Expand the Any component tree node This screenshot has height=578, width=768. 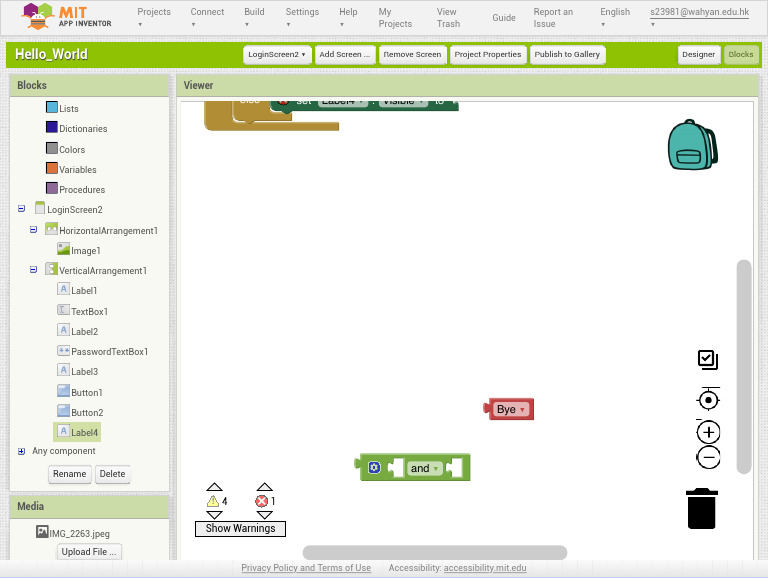tap(22, 451)
